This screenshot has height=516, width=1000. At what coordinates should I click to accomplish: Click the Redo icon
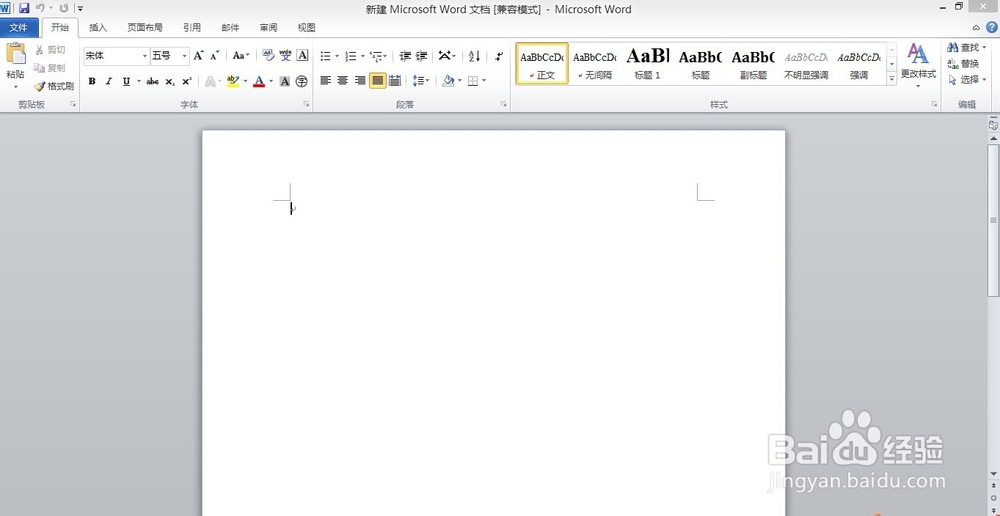[63, 8]
